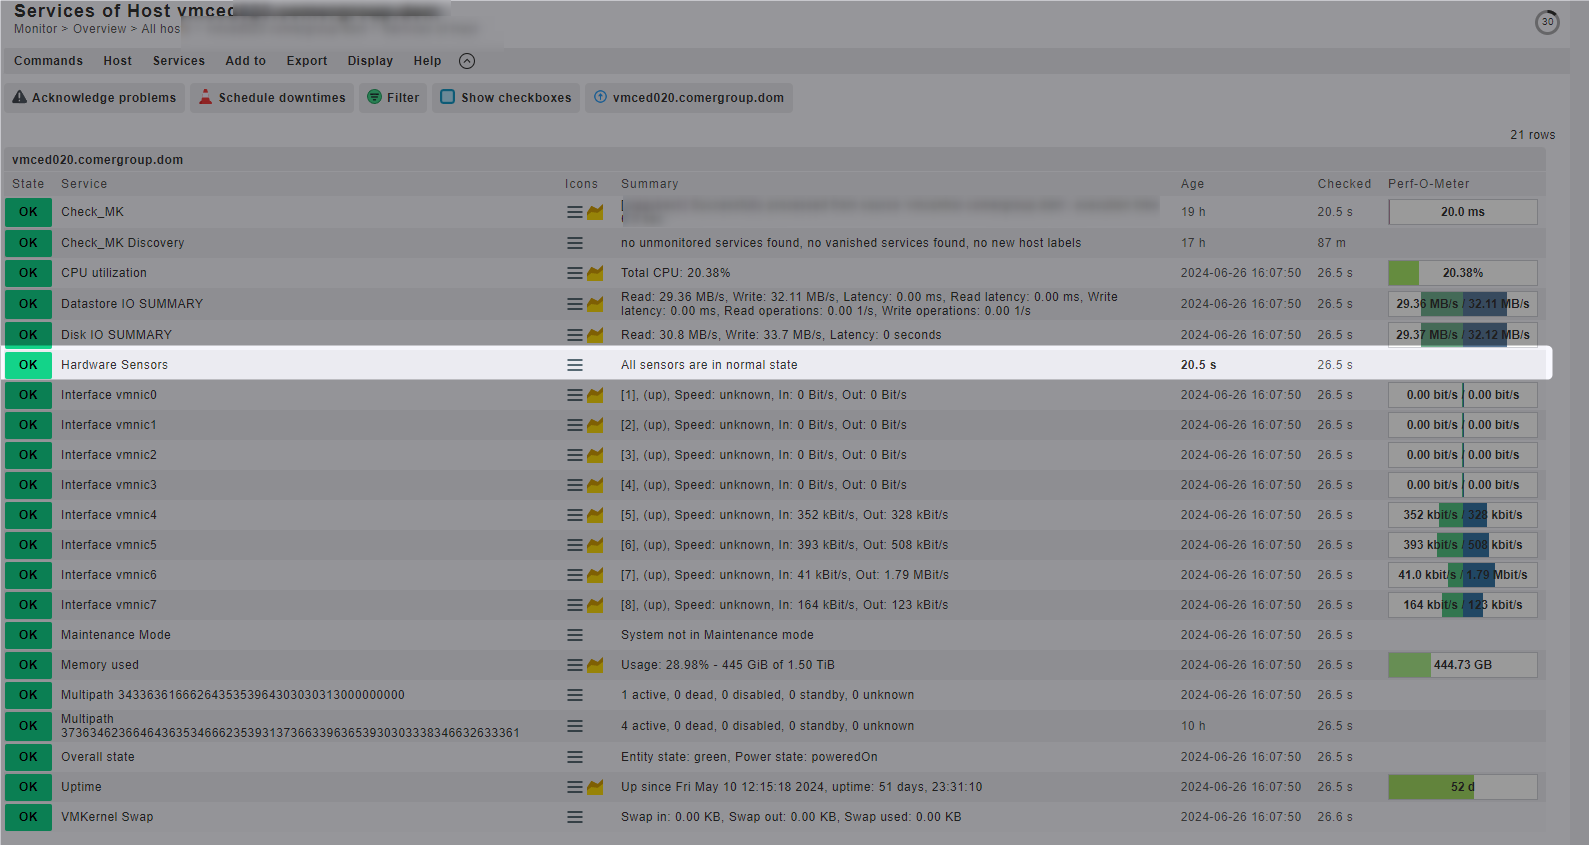Click the Uptime row hamburger menu icon
The image size is (1589, 845).
click(575, 787)
